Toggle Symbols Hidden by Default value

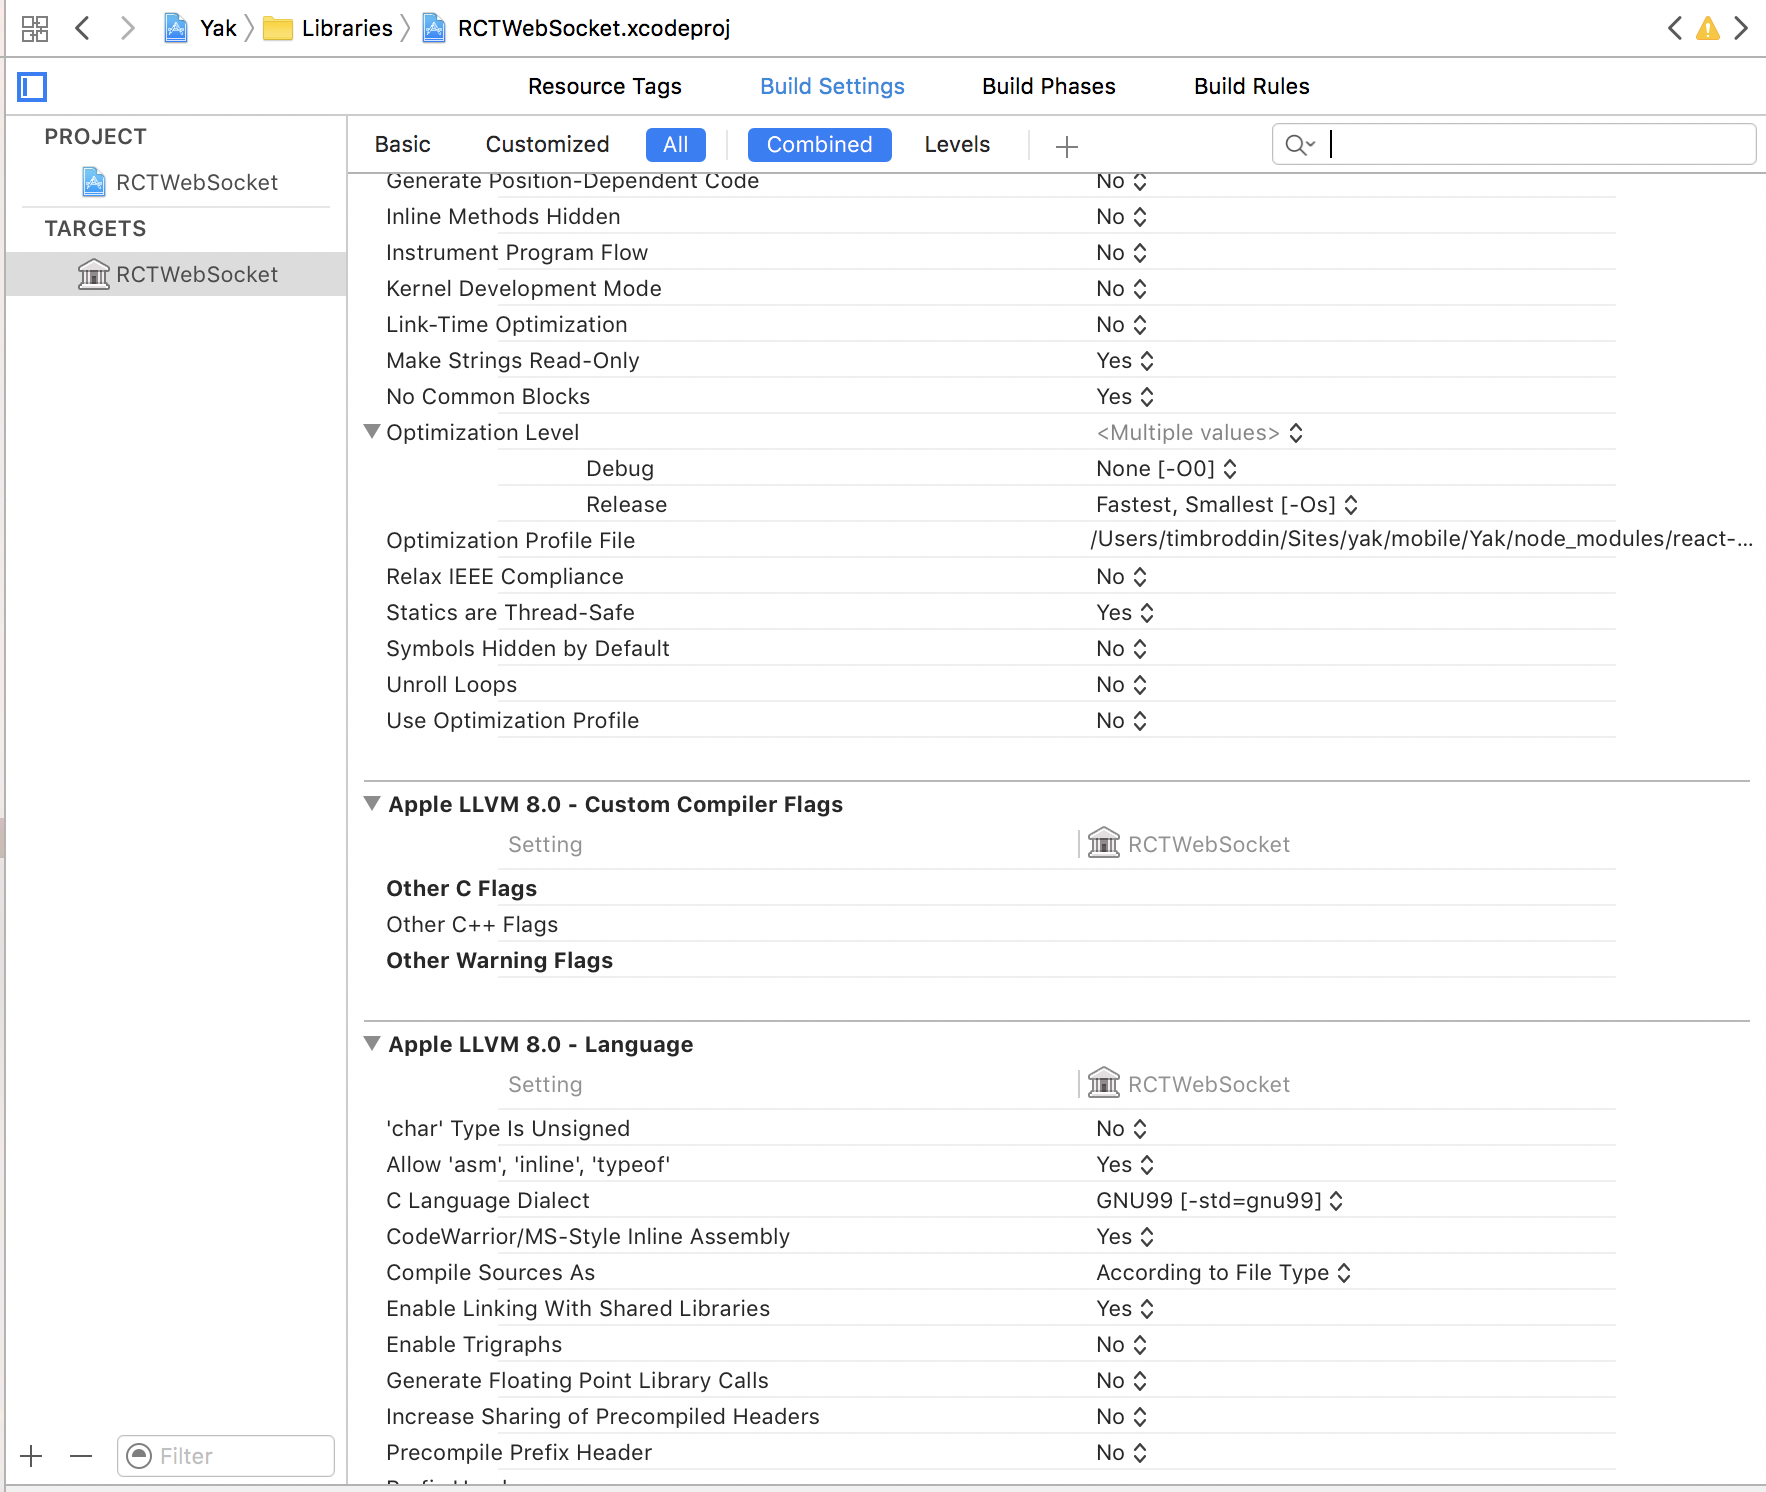1121,649
